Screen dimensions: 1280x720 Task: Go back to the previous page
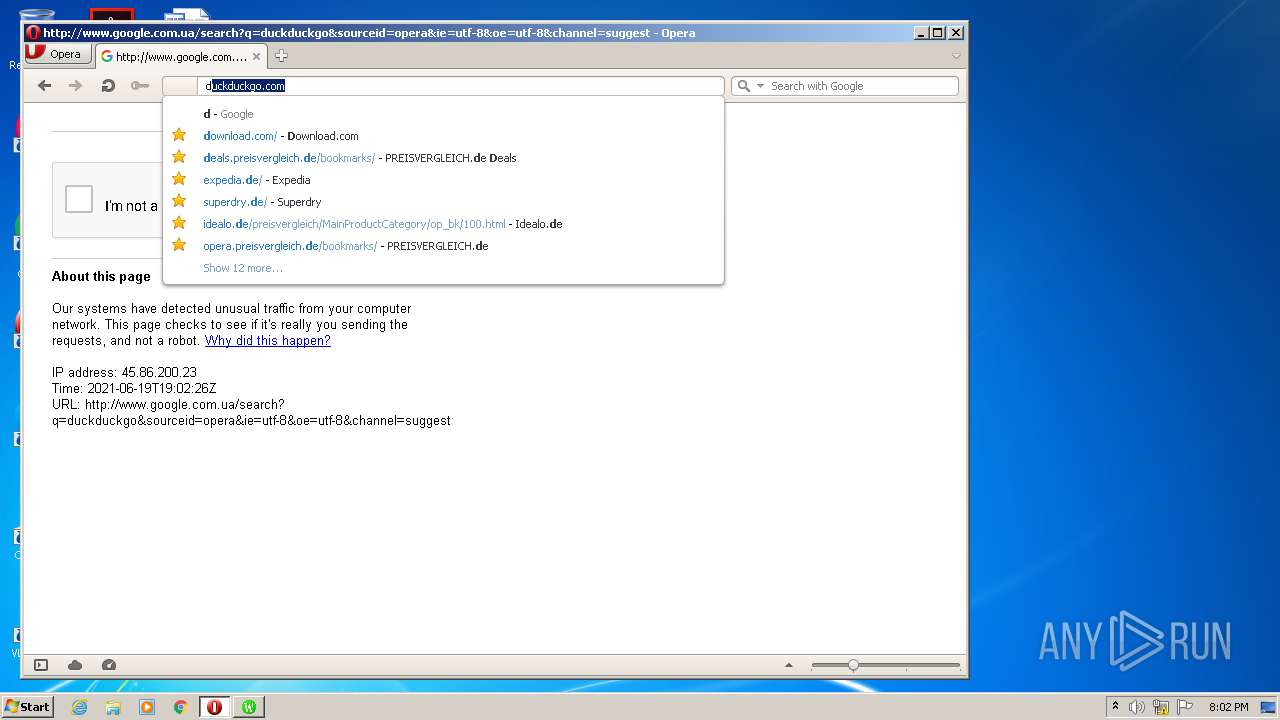point(44,86)
